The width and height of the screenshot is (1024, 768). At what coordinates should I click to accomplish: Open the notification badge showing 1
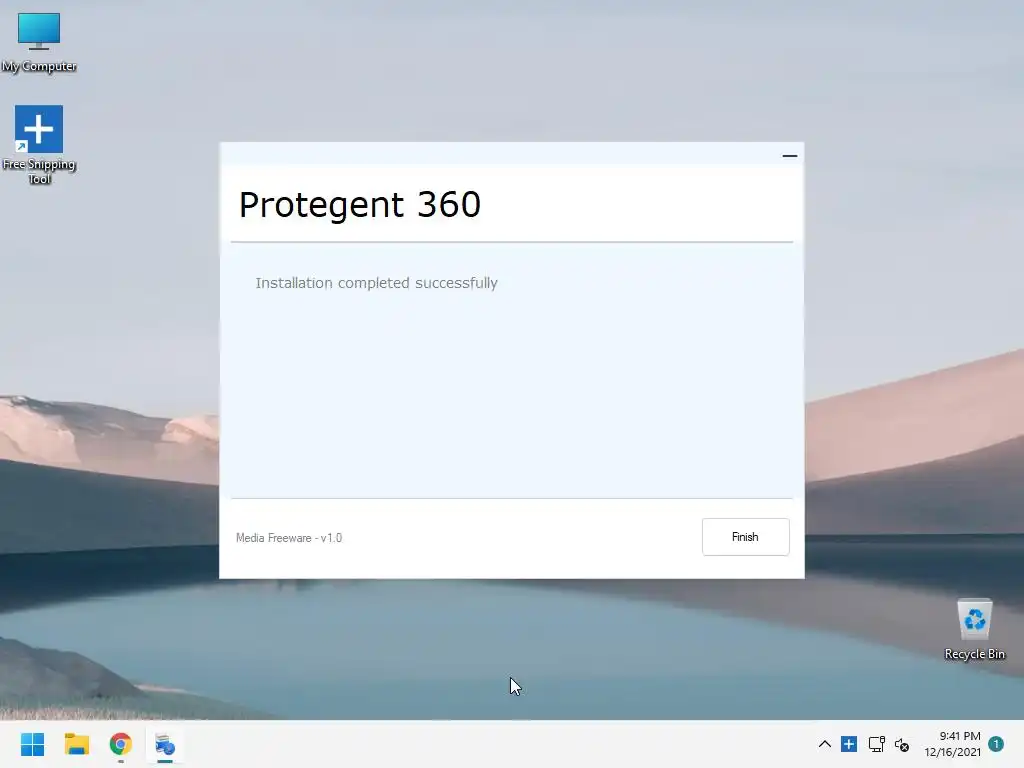pyautogui.click(x=996, y=744)
